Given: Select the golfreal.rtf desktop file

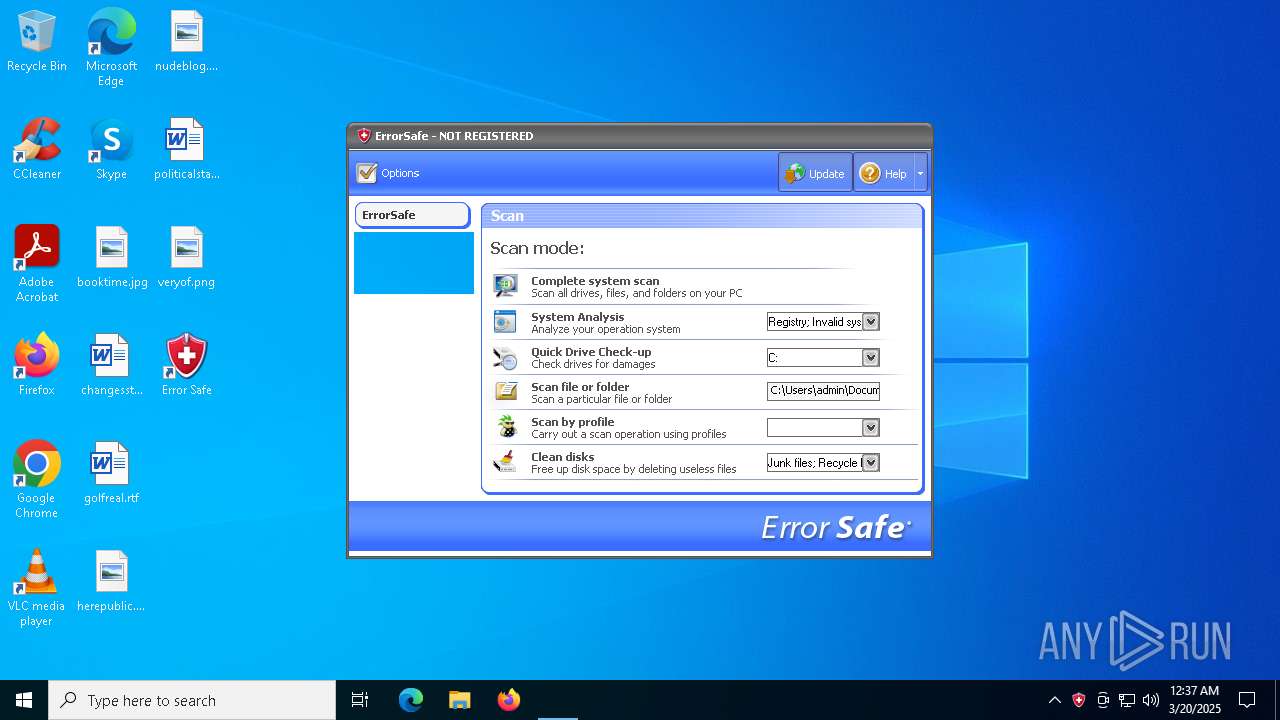Looking at the screenshot, I should pos(111,474).
